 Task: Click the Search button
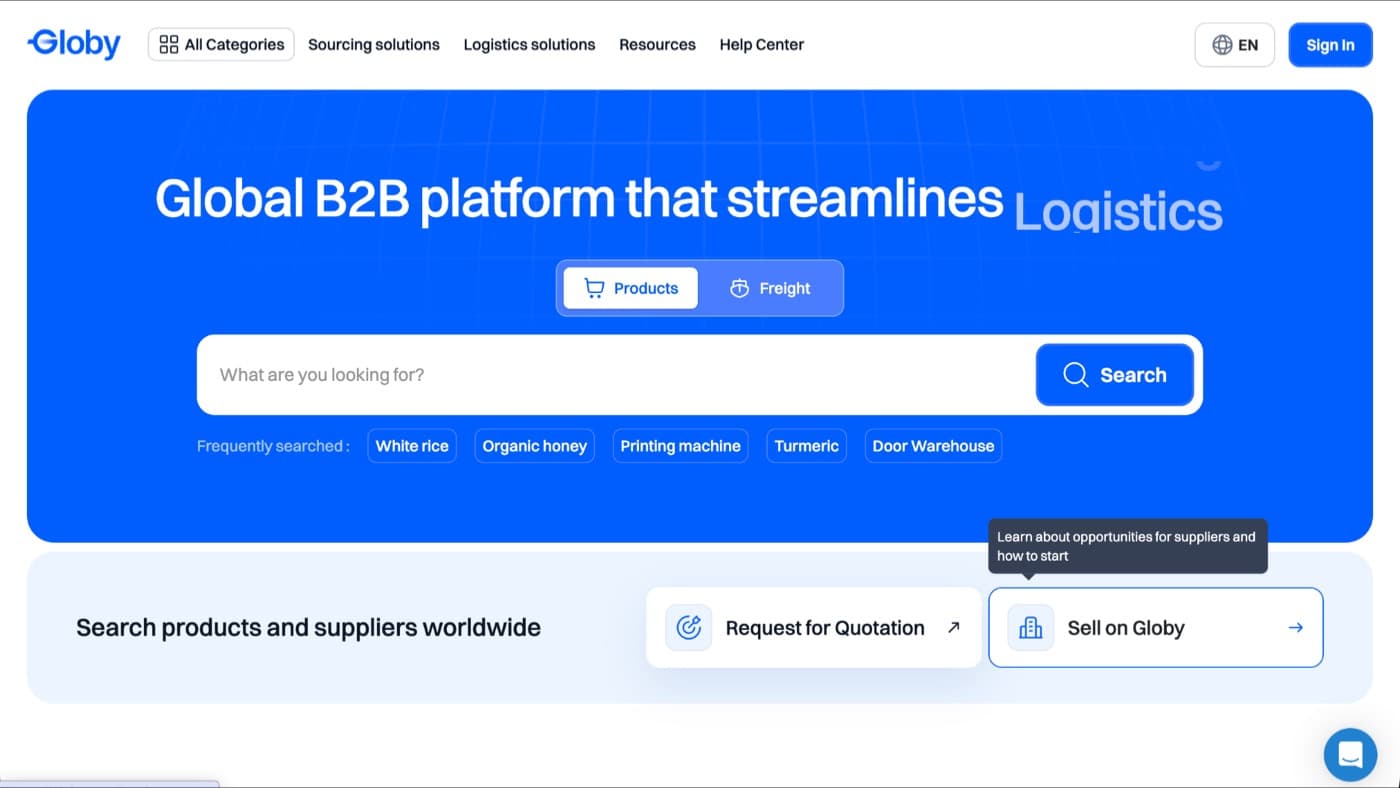[1114, 375]
